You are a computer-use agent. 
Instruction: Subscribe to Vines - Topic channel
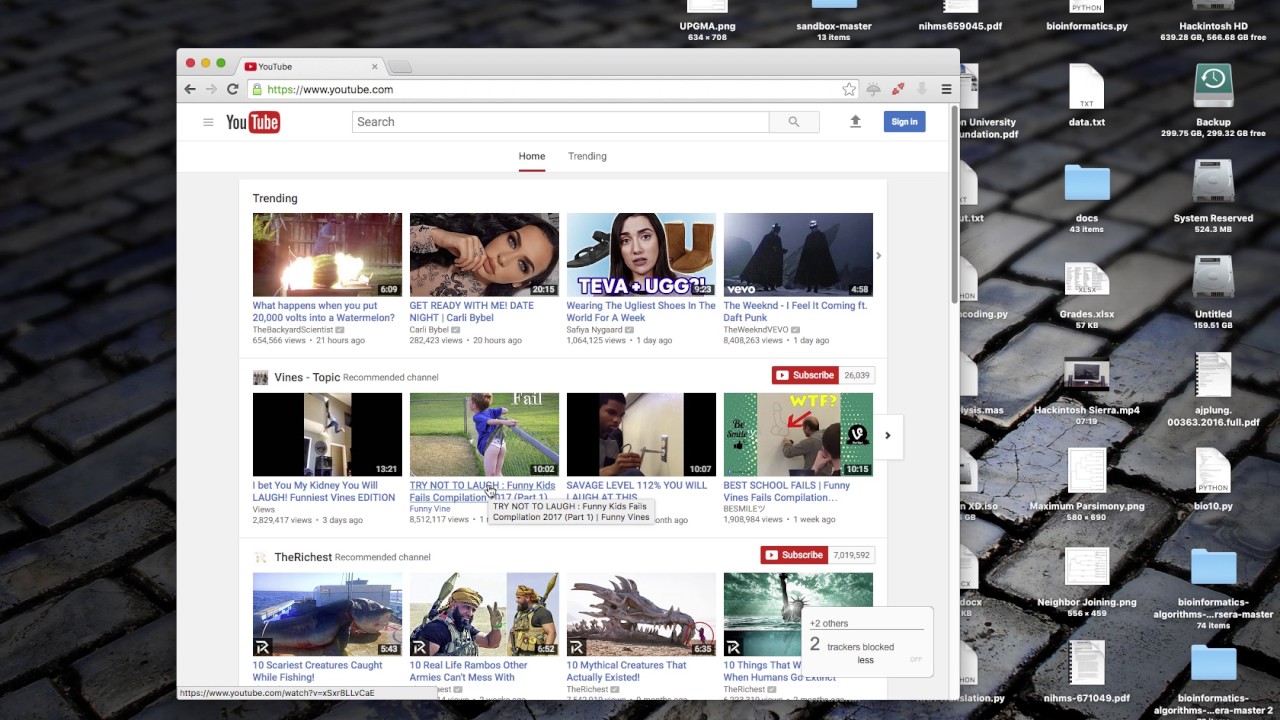805,375
